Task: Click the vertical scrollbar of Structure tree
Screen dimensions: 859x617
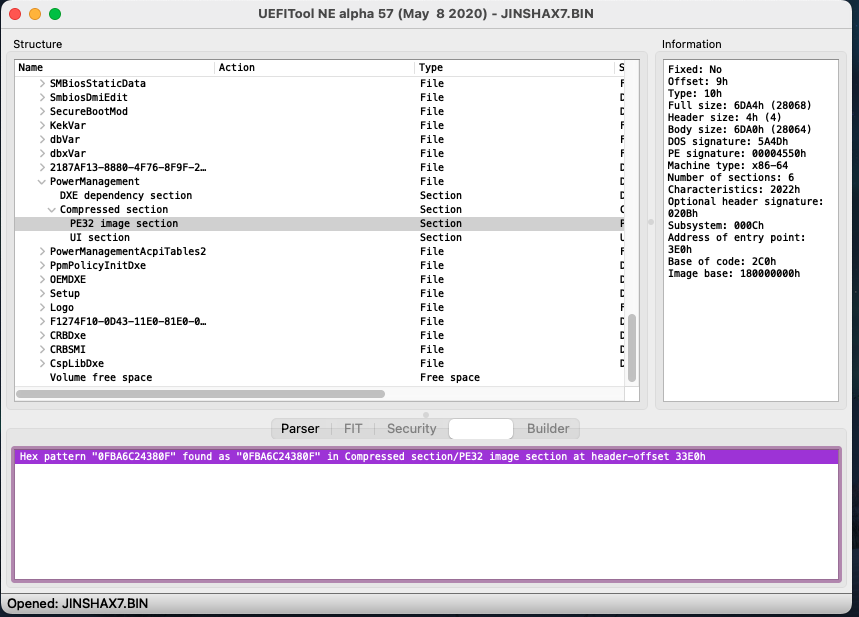Action: coord(632,348)
